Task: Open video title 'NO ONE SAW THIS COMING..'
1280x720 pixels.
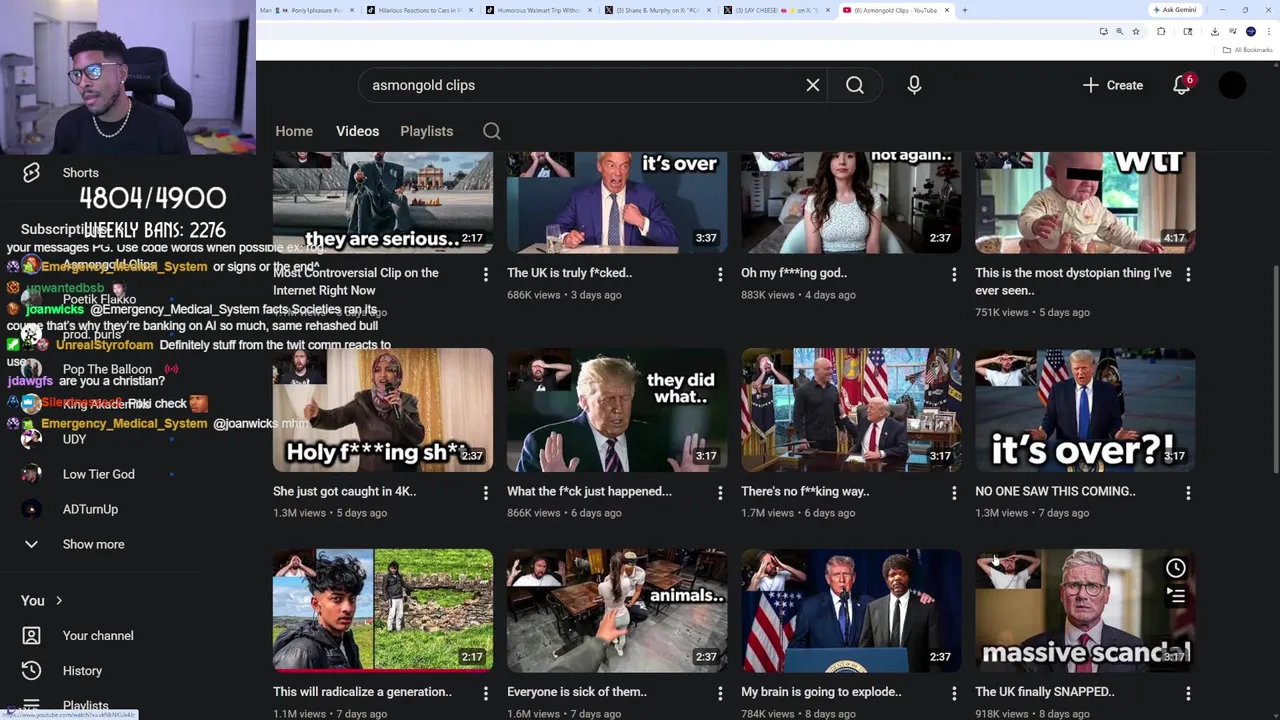Action: click(x=1055, y=491)
